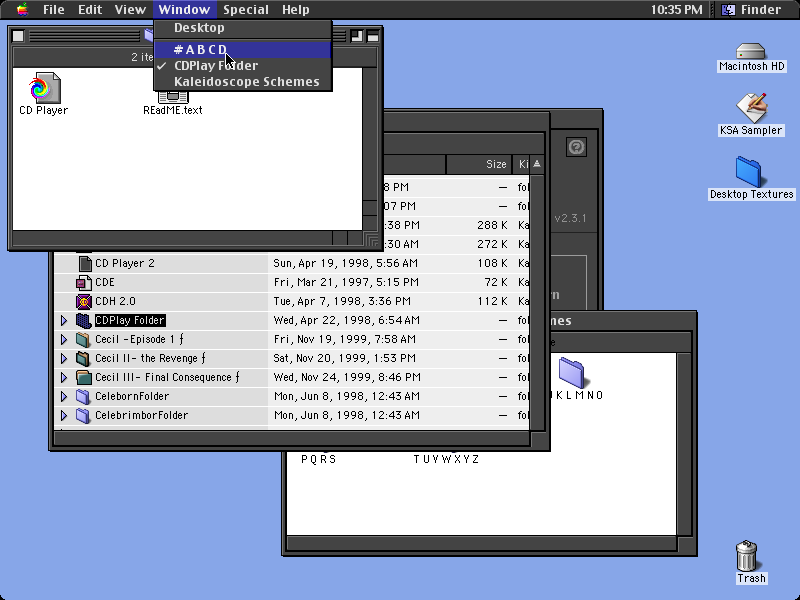
Task: Click the list window horizontal scrollbar
Action: 291,438
